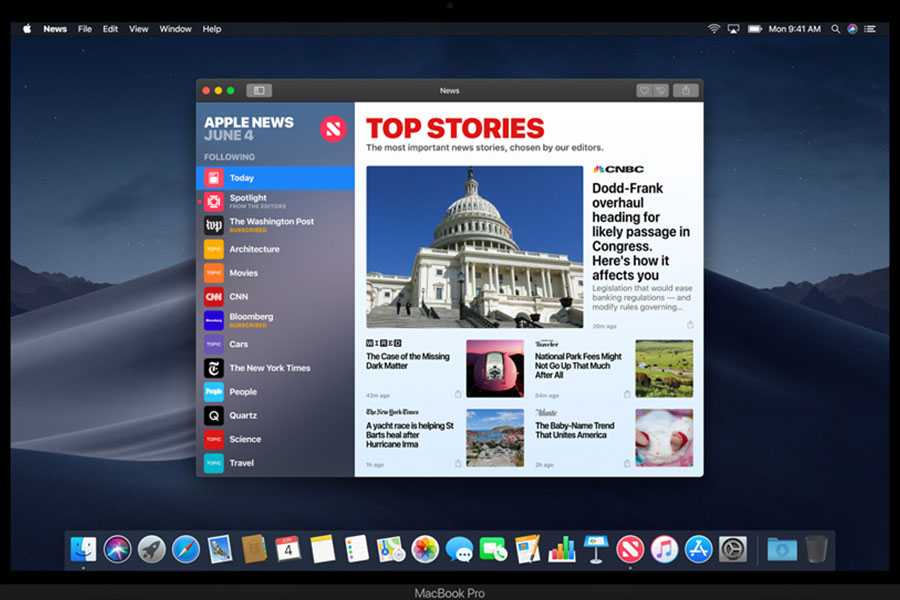Click the Dislike story broken-heart icon
This screenshot has width=900, height=600.
point(661,90)
